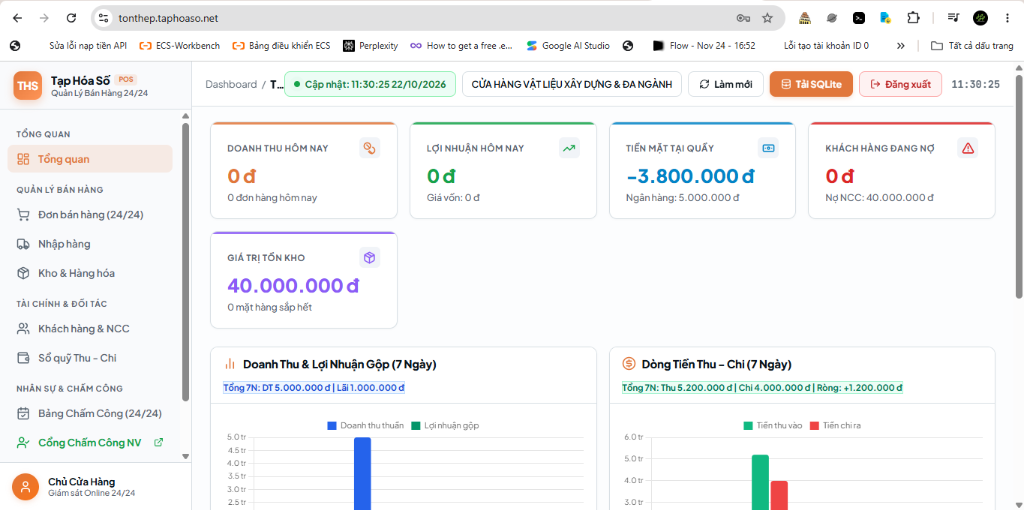Click the wallet icon beside Sổ quỹ Thu - Chi
The image size is (1024, 510).
pos(24,358)
